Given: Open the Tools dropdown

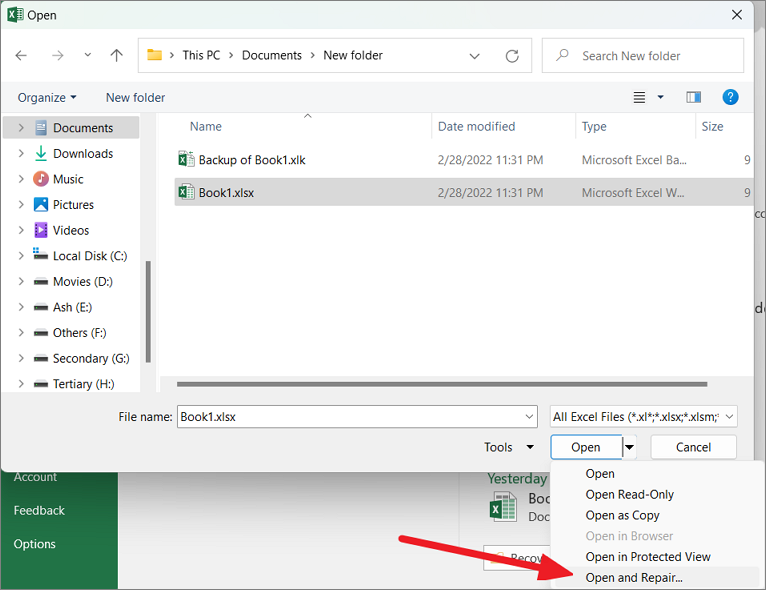Looking at the screenshot, I should [509, 447].
